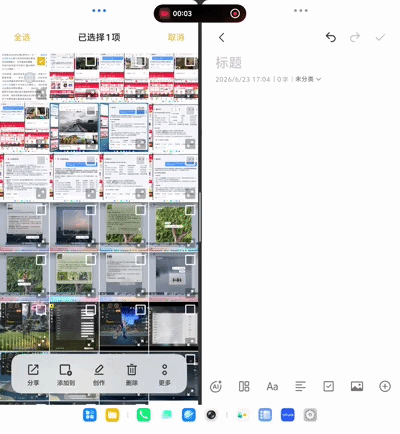Tap the fullscreen expand icon on the sunset photo
The image size is (400, 434).
(91, 244)
